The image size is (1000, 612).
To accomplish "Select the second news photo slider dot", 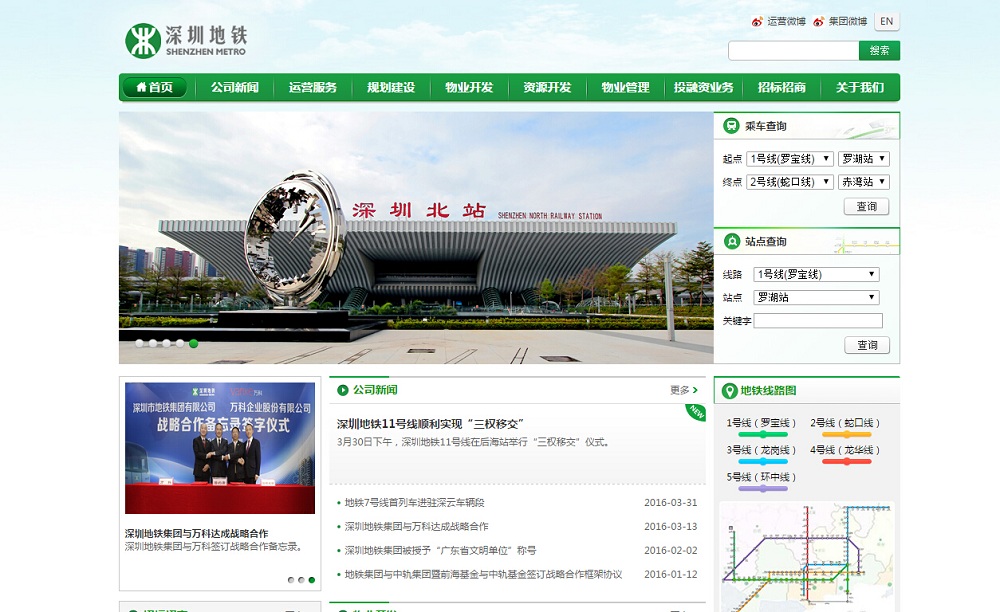I will [301, 580].
